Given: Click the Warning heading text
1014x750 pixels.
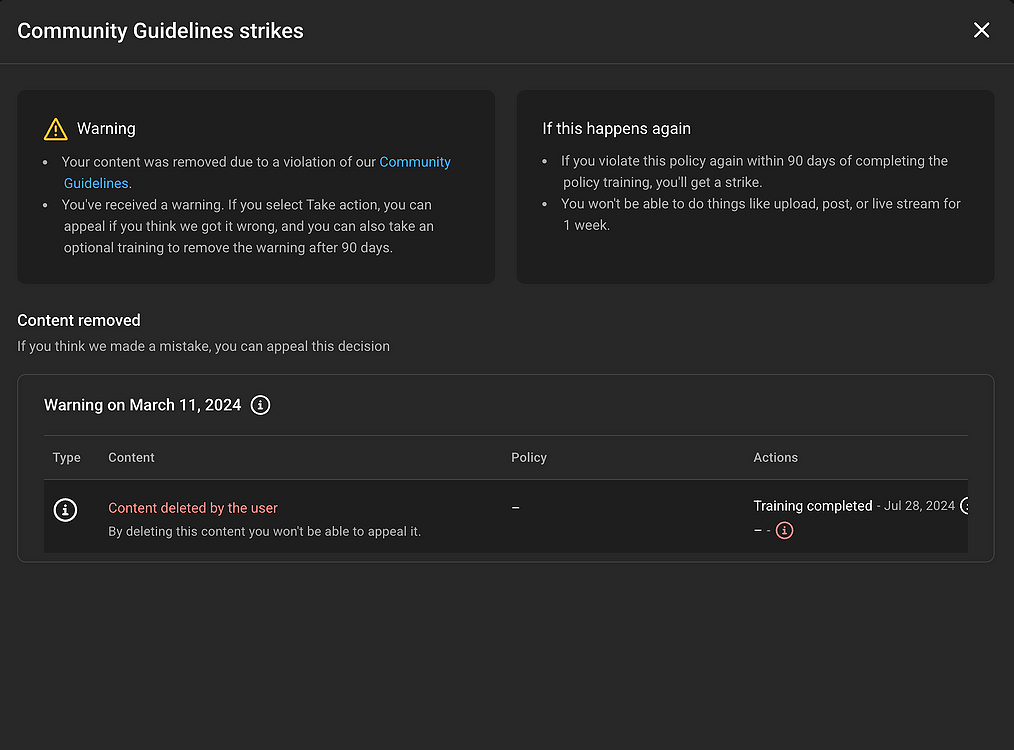Looking at the screenshot, I should pos(106,129).
